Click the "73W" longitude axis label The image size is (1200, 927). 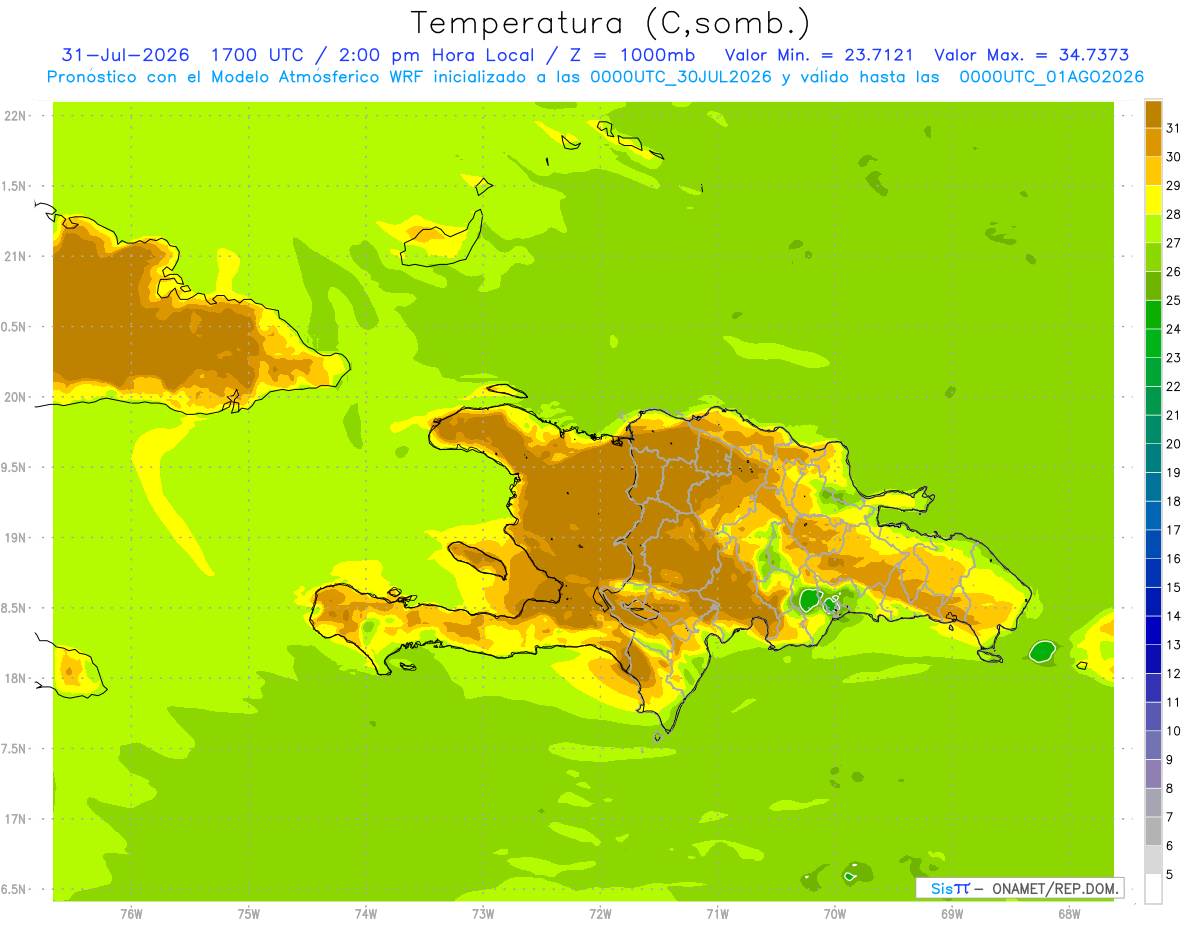(483, 913)
